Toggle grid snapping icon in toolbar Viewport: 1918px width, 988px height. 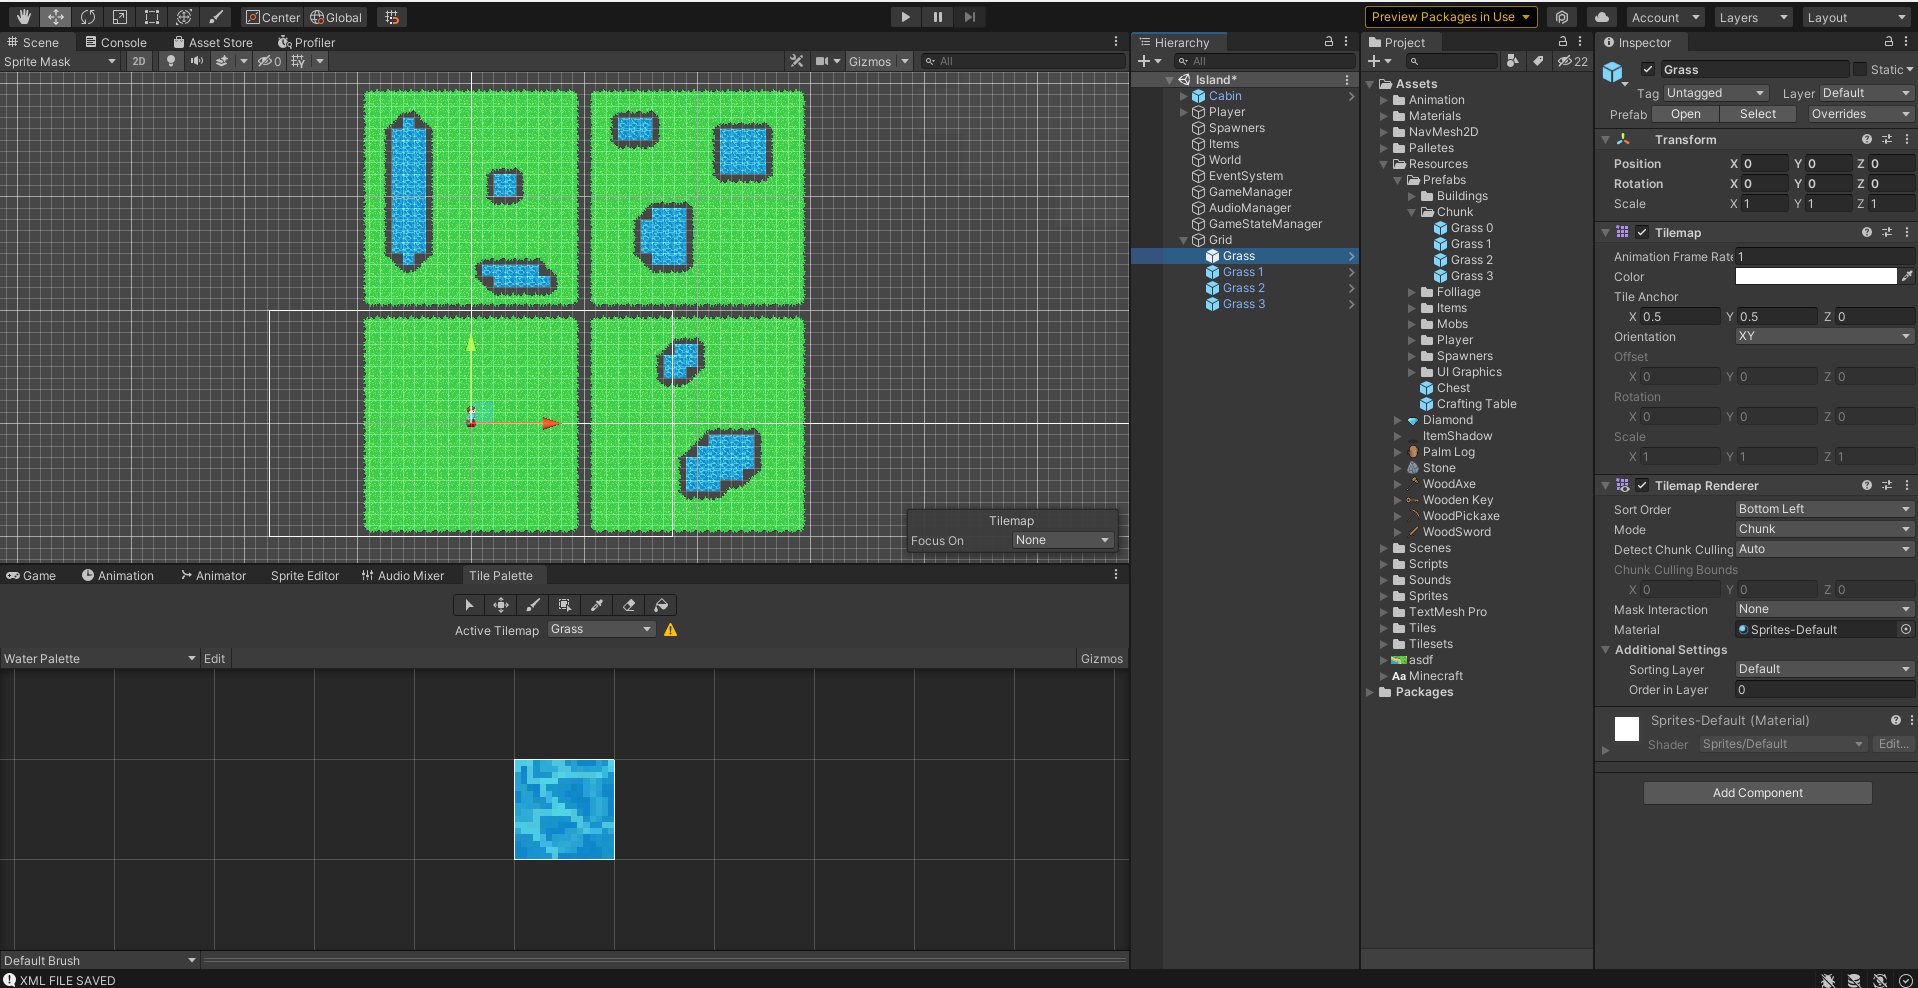pos(392,17)
